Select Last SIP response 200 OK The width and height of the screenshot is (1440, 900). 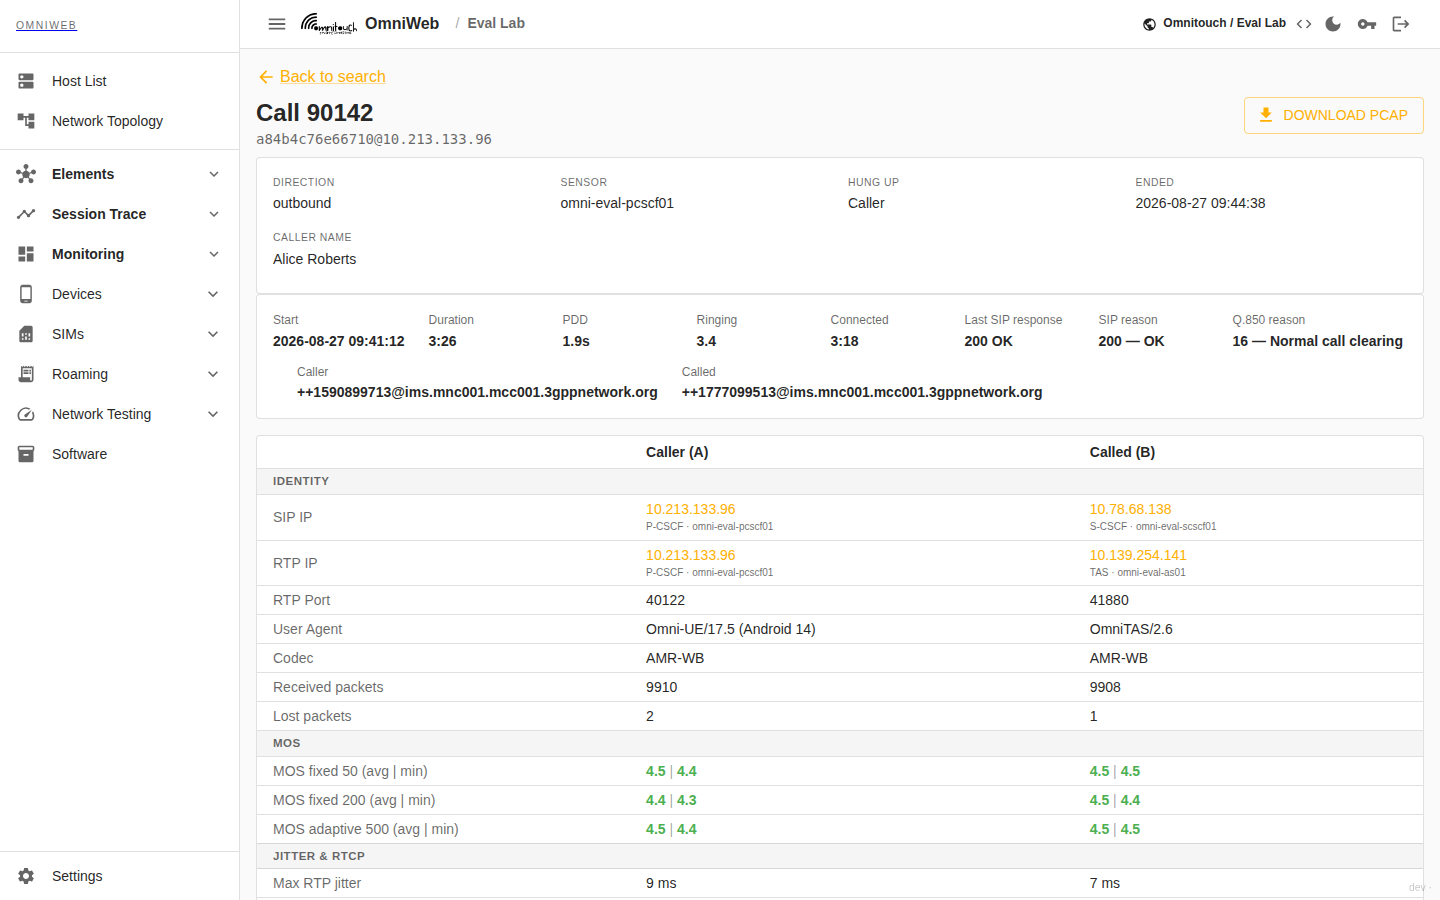(989, 341)
